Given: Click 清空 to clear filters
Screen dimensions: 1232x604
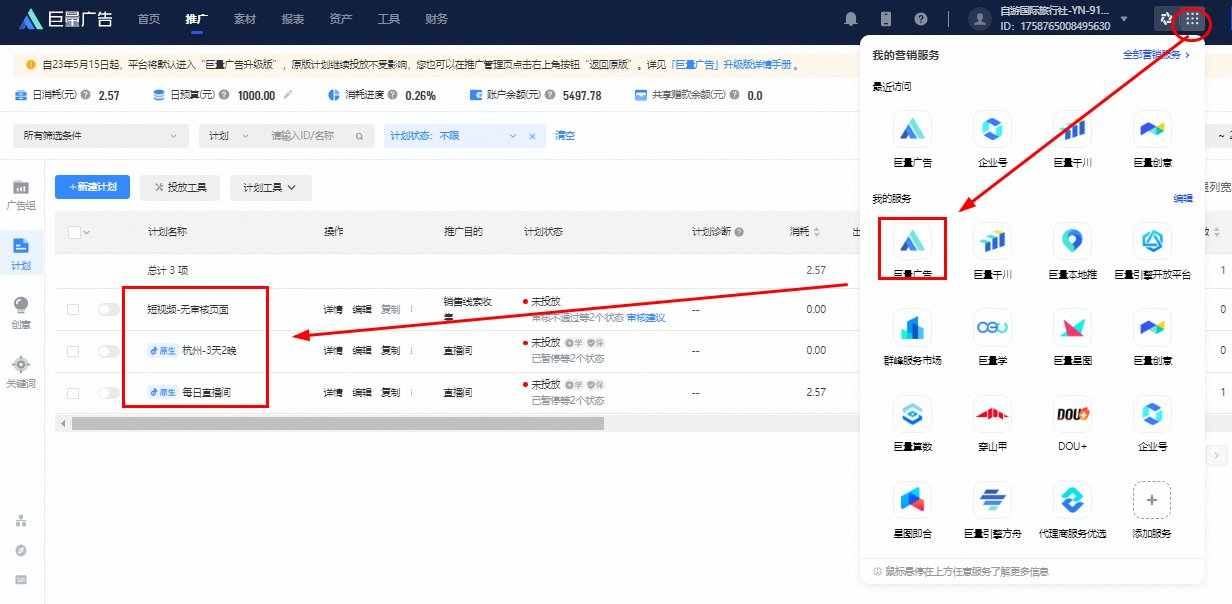Looking at the screenshot, I should point(565,136).
